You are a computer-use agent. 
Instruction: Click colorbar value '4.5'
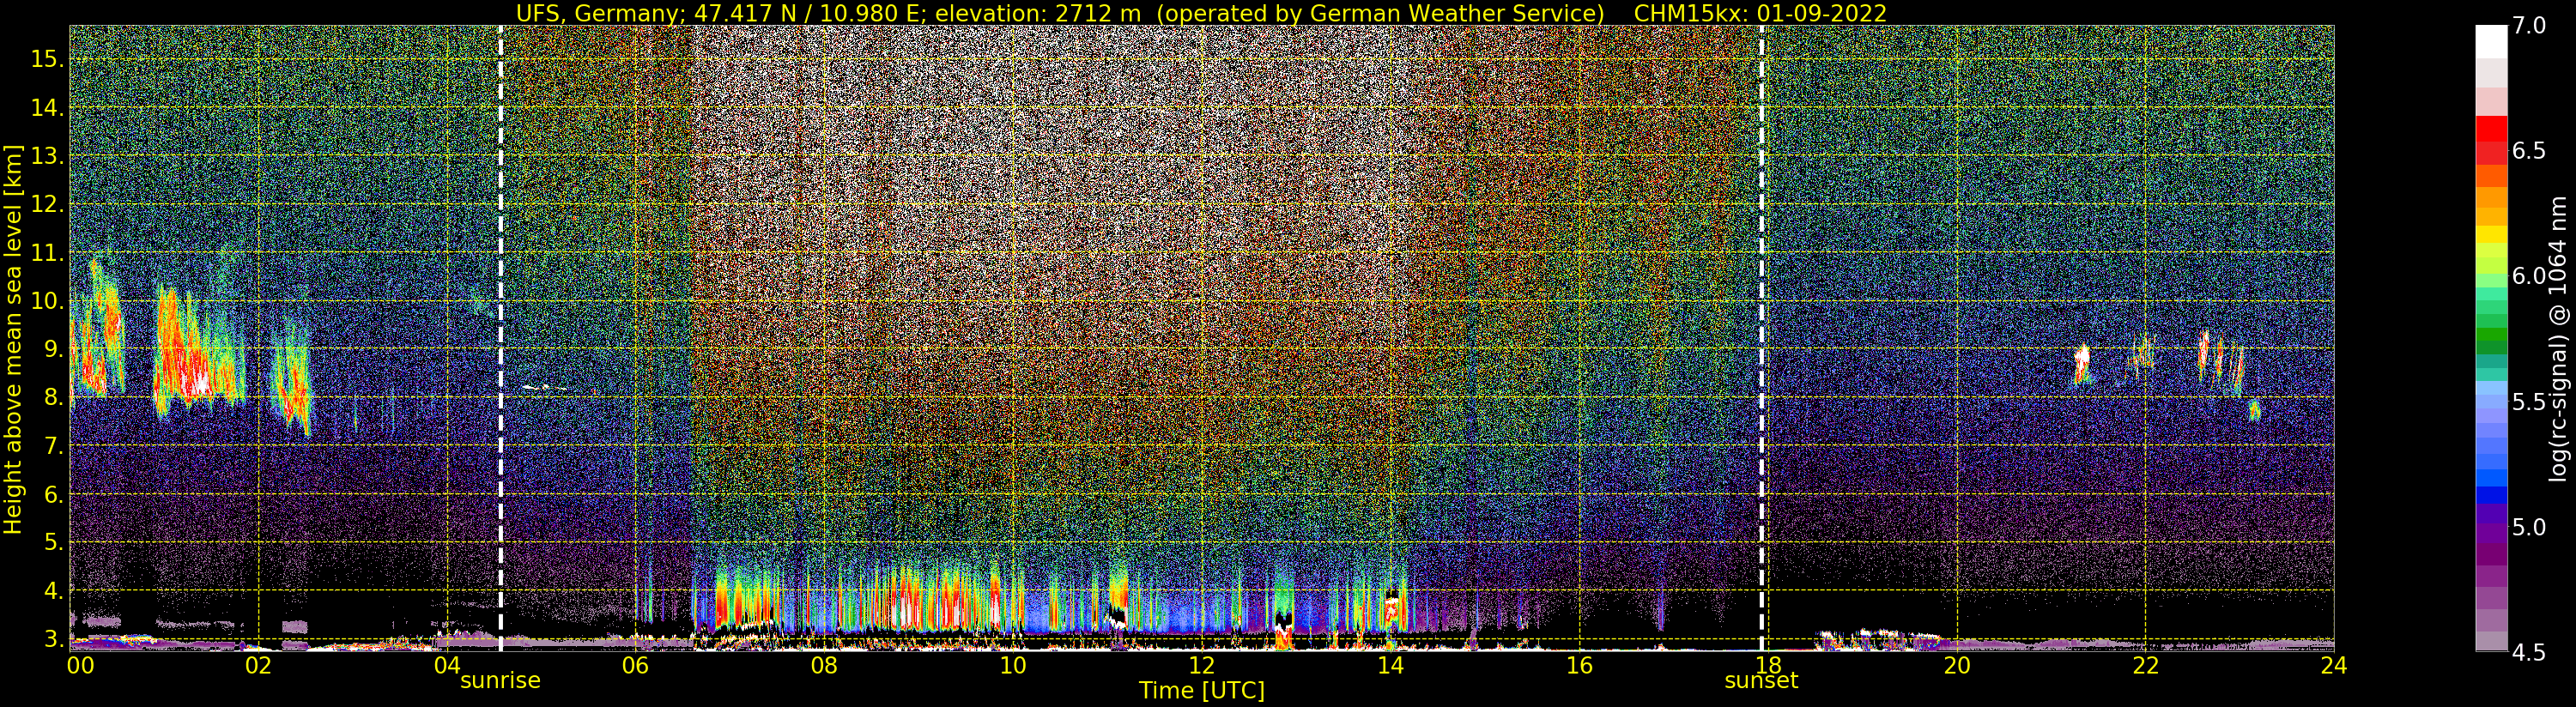pyautogui.click(x=2528, y=653)
